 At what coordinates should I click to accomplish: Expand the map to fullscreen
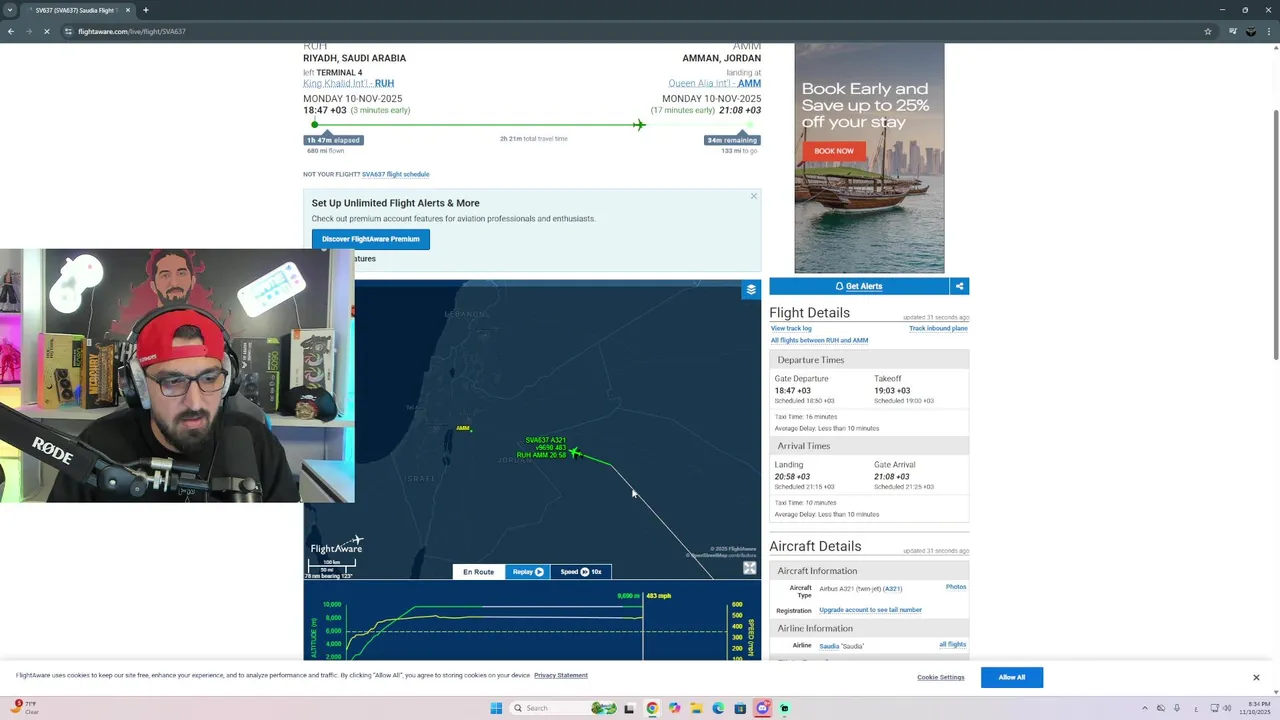[749, 568]
